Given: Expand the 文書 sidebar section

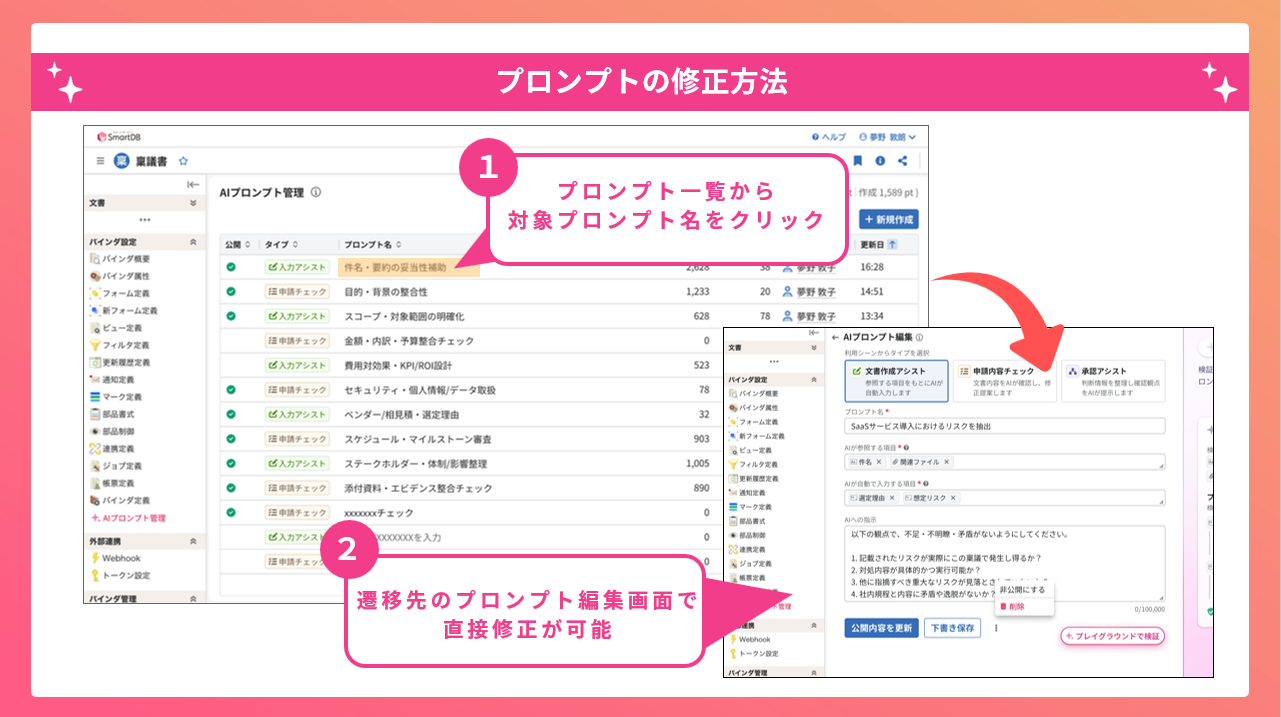Looking at the screenshot, I should click(x=193, y=202).
